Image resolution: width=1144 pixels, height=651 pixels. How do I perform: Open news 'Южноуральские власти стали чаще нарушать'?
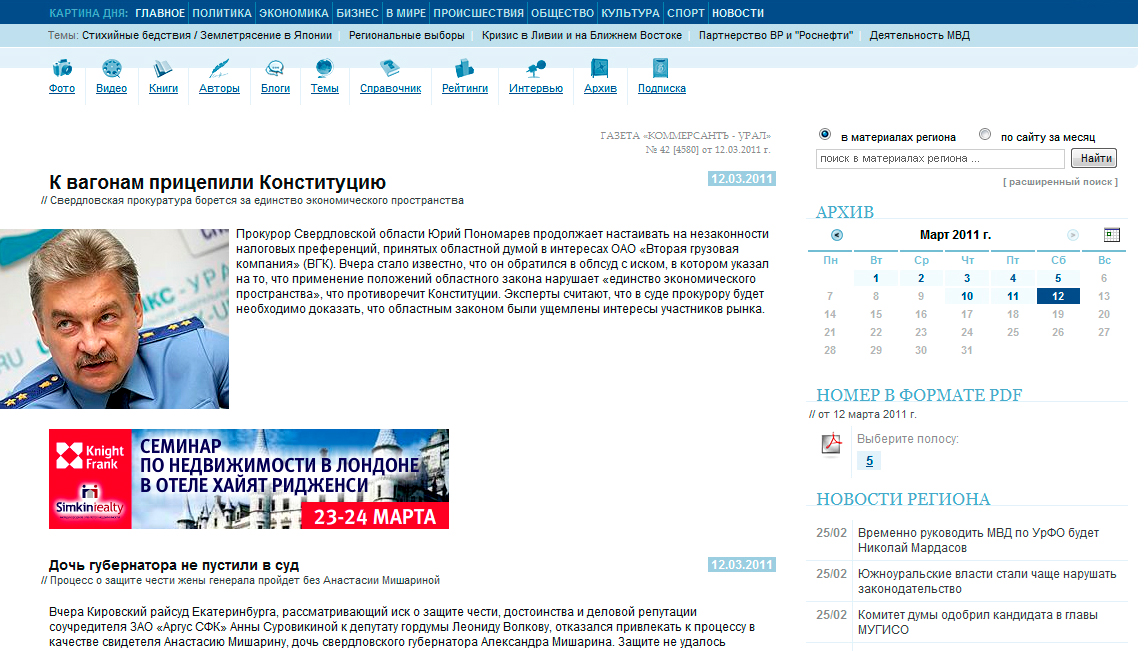point(987,581)
